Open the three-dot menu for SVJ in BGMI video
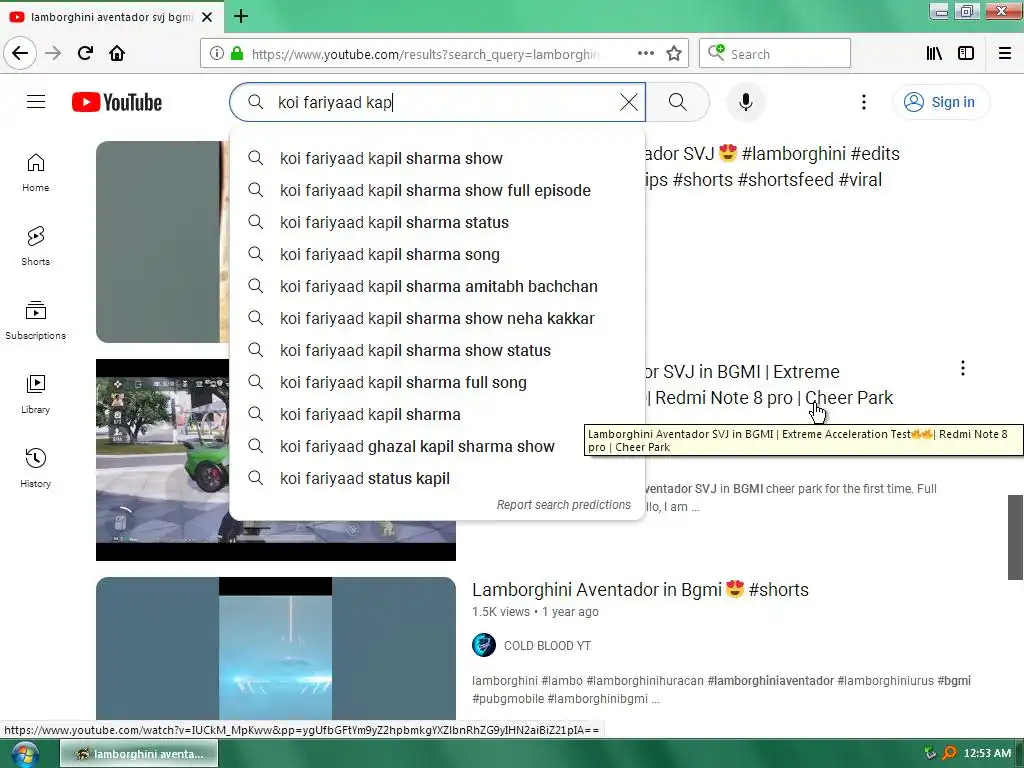 point(963,368)
